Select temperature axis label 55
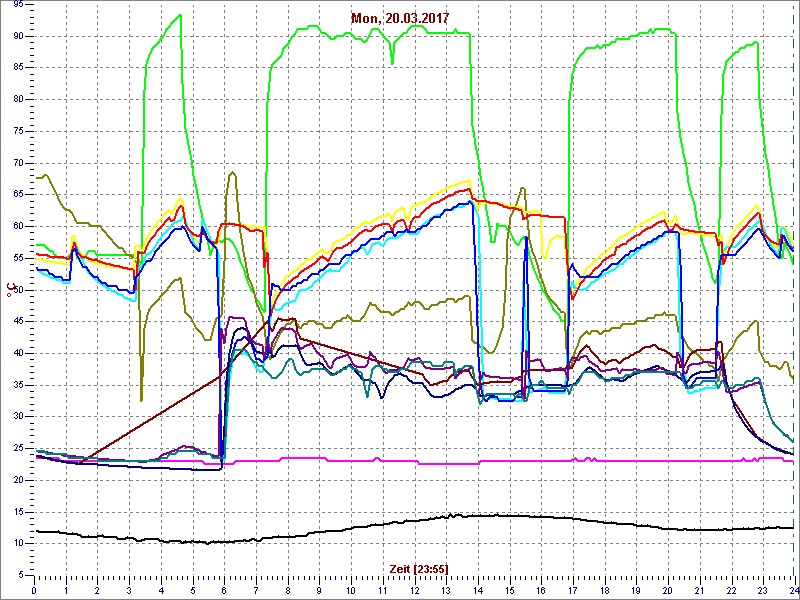The height and width of the screenshot is (600, 800). tap(18, 258)
